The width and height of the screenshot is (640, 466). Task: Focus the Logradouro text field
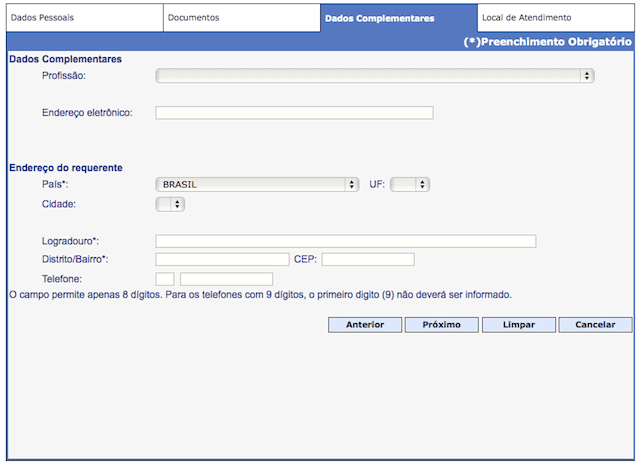coord(346,241)
